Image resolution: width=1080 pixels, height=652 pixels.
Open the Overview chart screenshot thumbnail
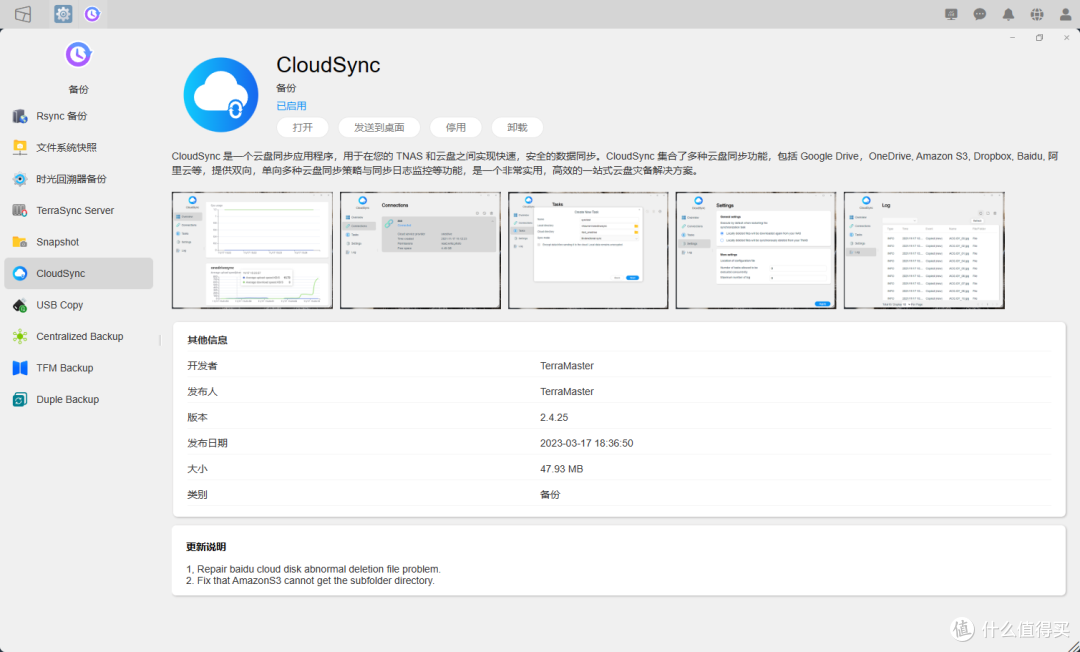pos(252,251)
